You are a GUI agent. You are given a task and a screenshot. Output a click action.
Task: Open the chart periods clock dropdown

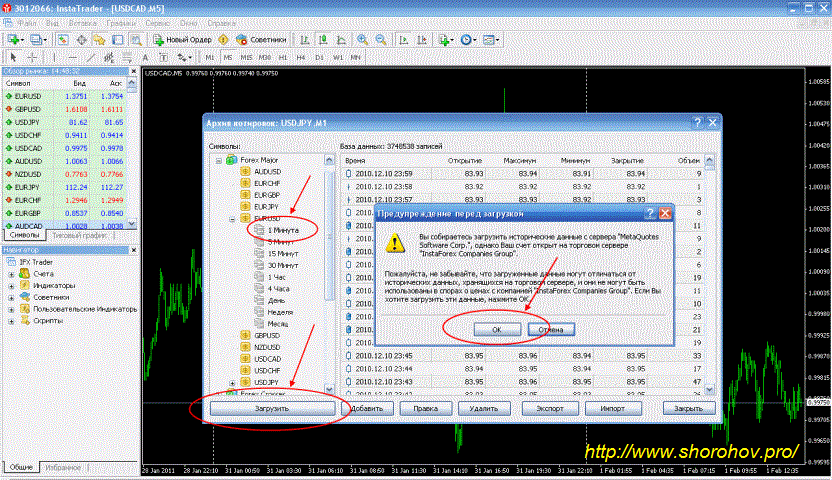pos(467,40)
